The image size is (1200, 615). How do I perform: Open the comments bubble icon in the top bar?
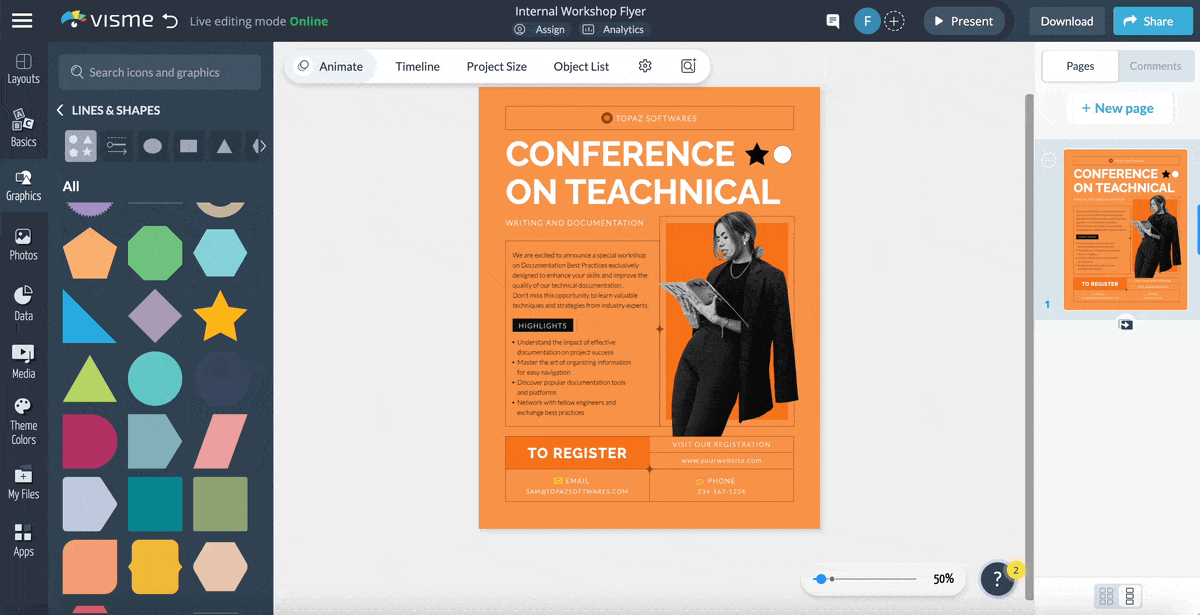click(x=832, y=20)
